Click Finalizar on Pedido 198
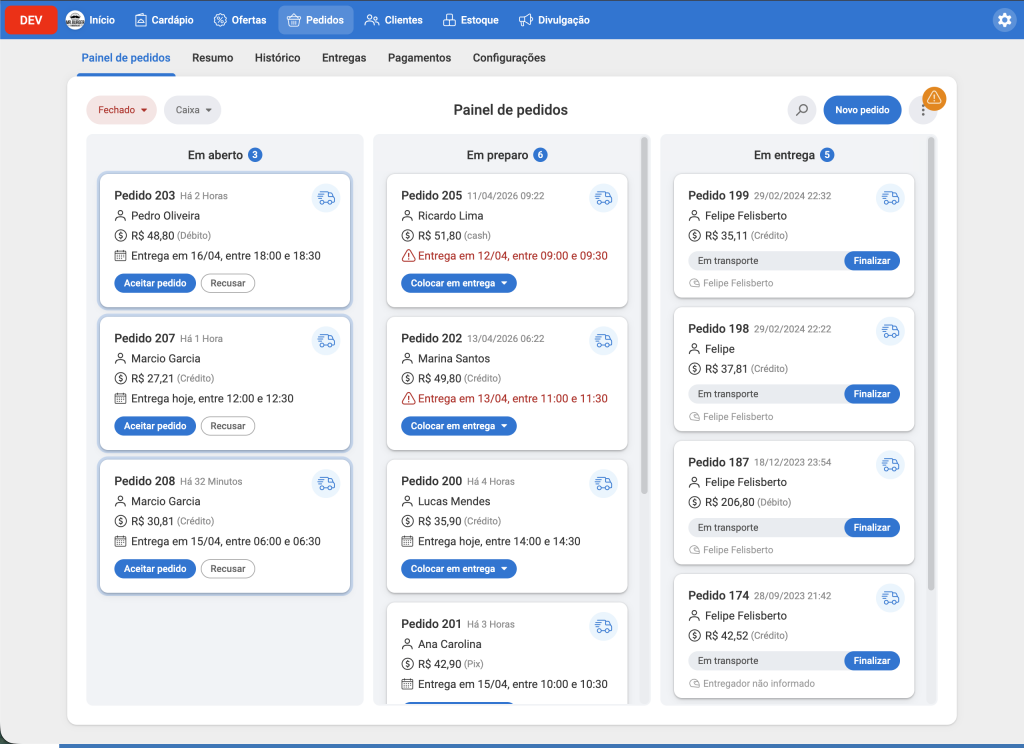1024x748 pixels. (x=871, y=393)
